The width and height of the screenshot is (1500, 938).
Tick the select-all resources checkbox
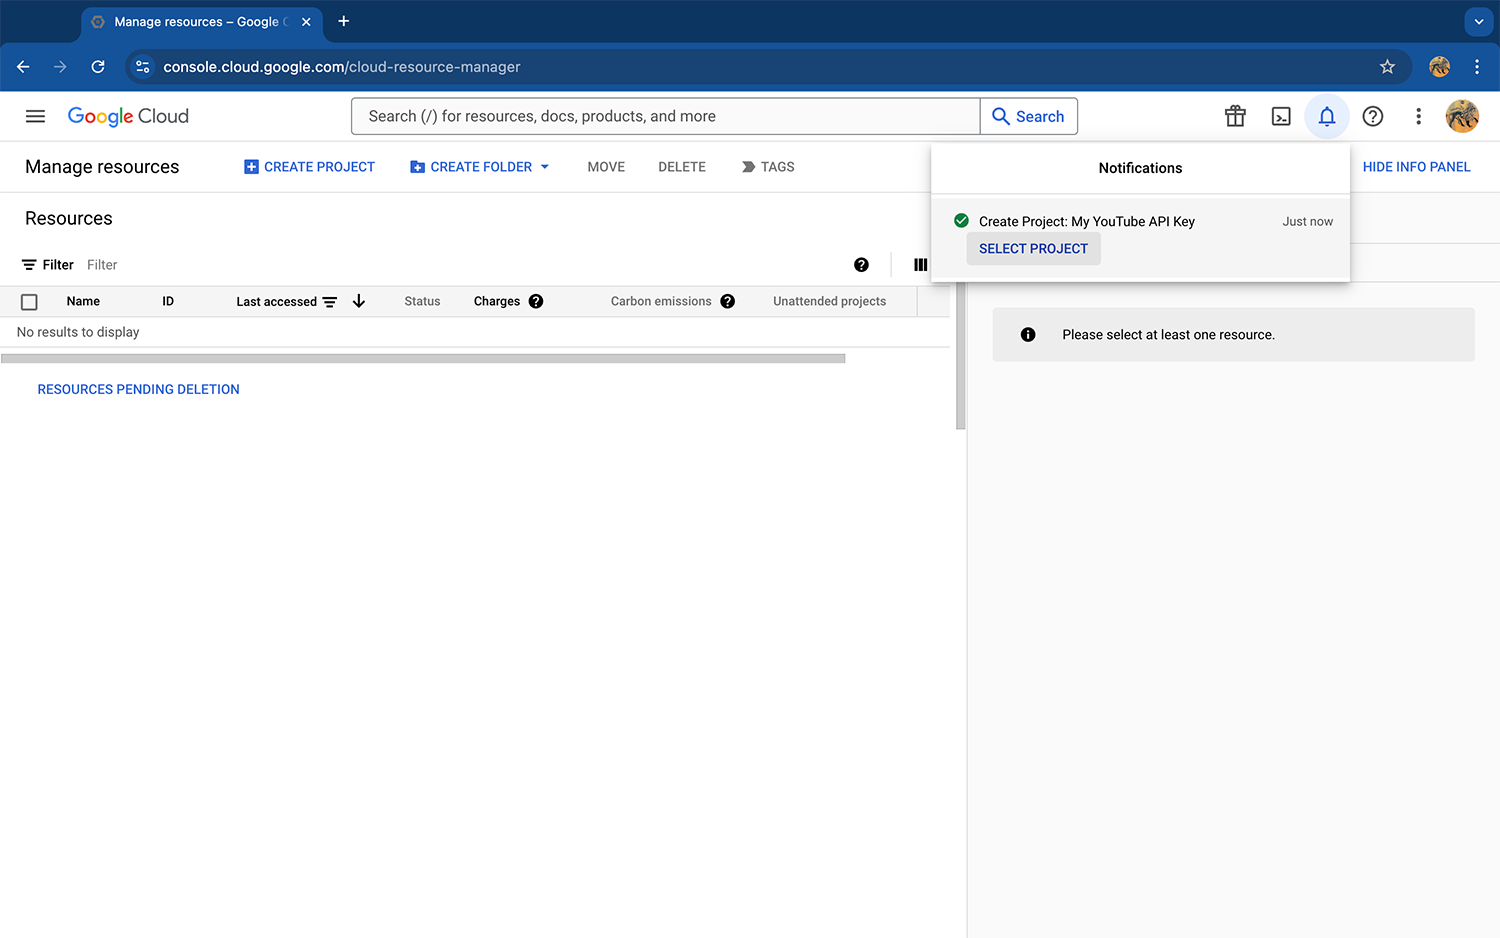point(29,302)
